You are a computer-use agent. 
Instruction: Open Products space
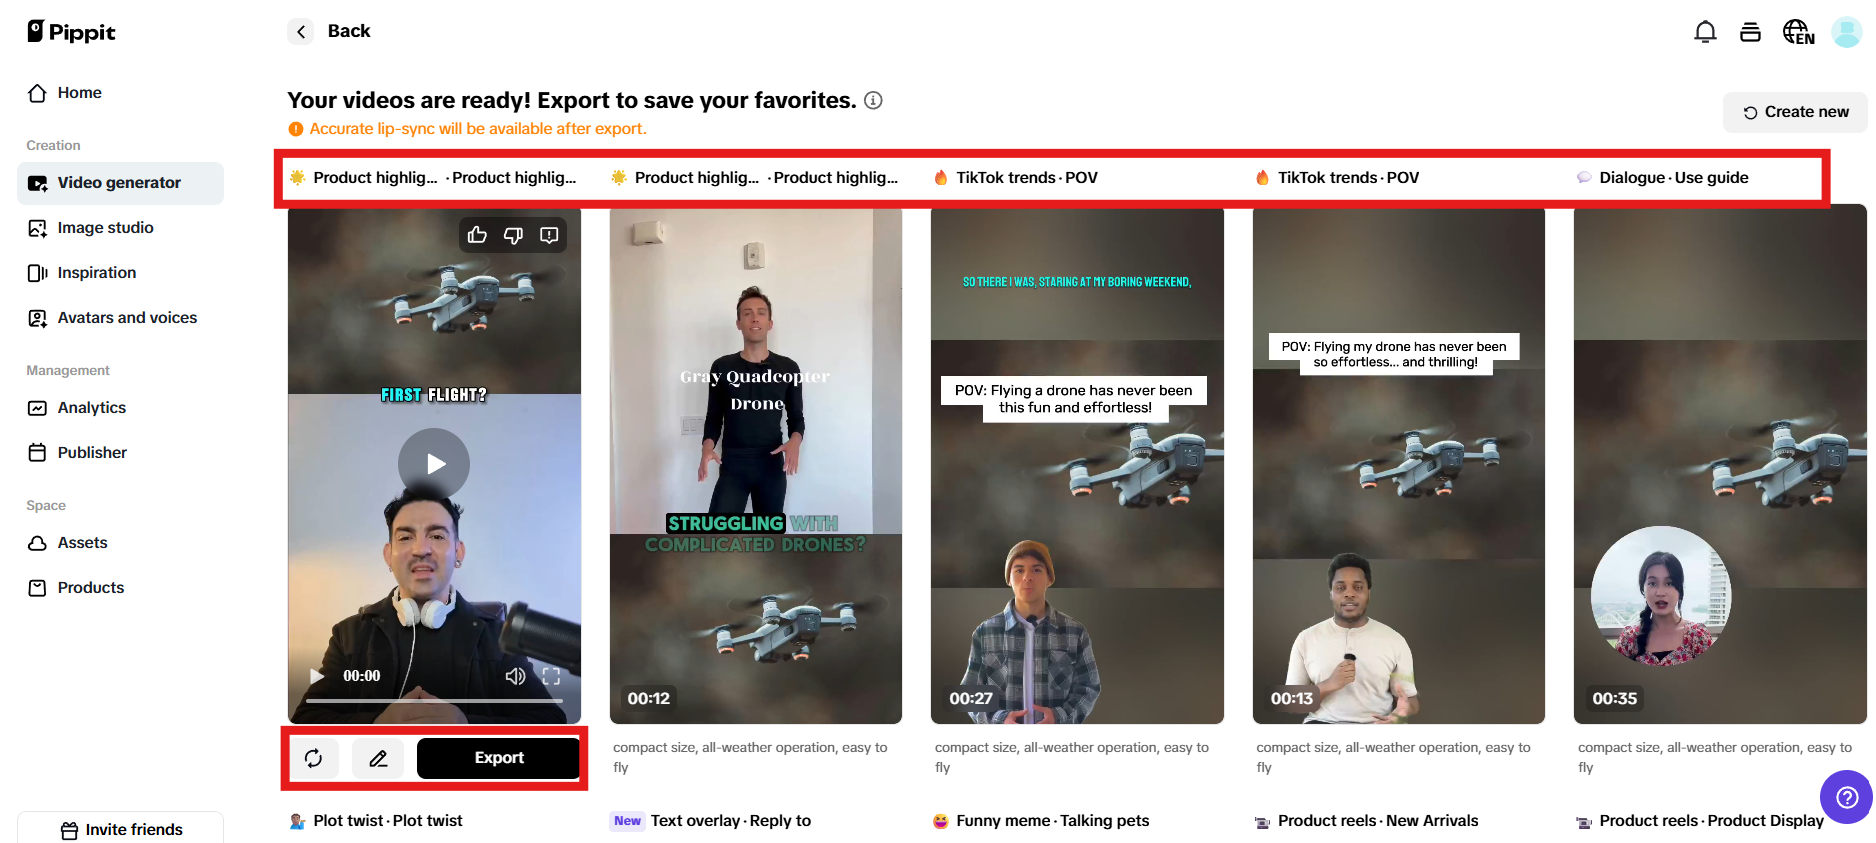pyautogui.click(x=120, y=588)
